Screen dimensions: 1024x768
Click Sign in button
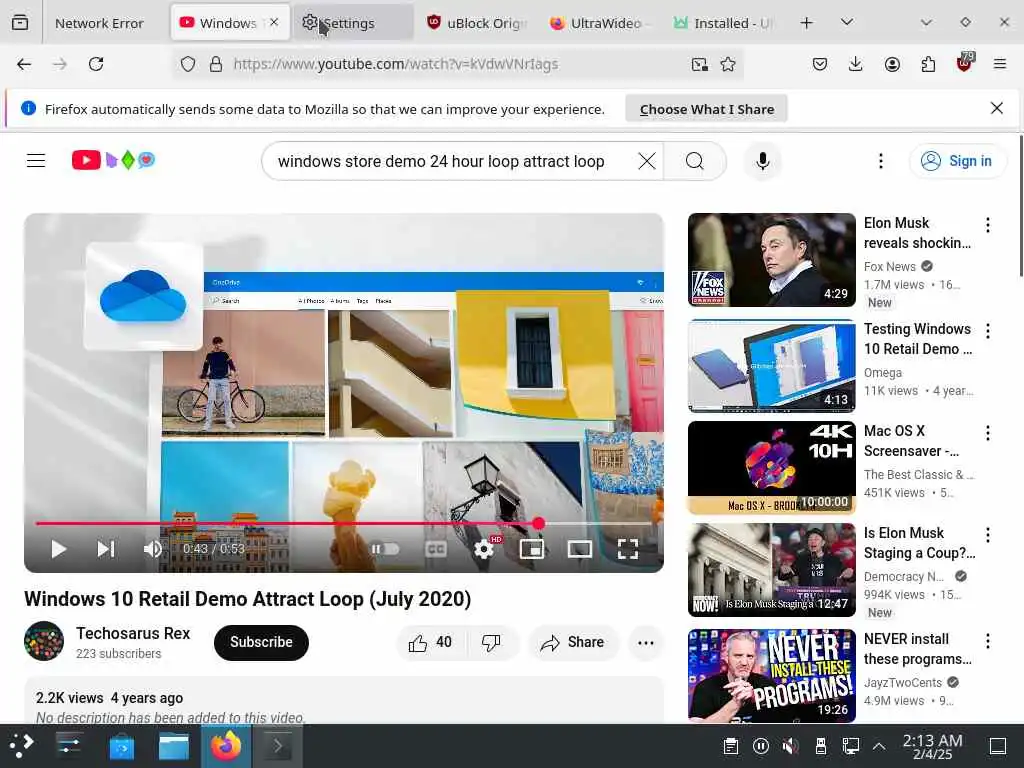click(x=957, y=161)
